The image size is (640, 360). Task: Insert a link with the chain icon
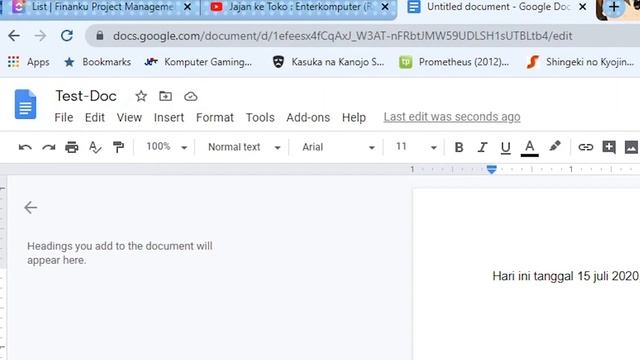(x=585, y=147)
